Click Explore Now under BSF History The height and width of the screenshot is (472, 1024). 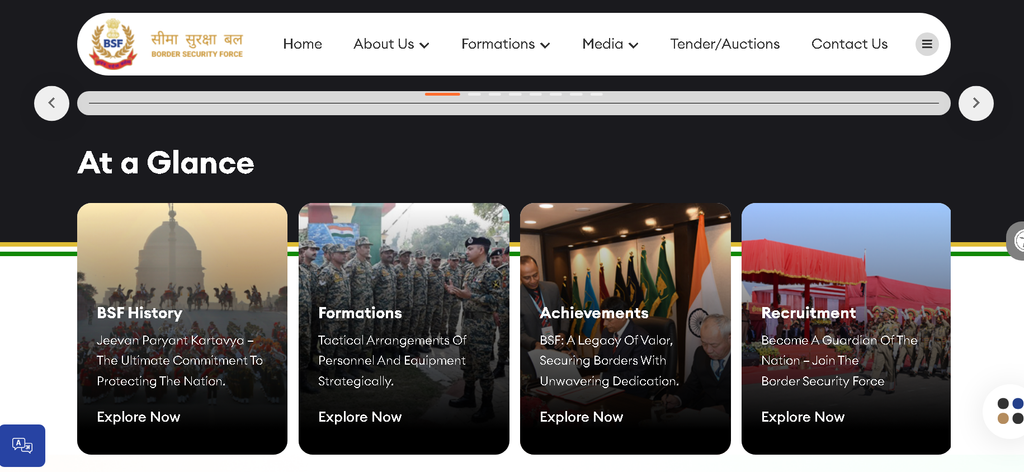138,417
